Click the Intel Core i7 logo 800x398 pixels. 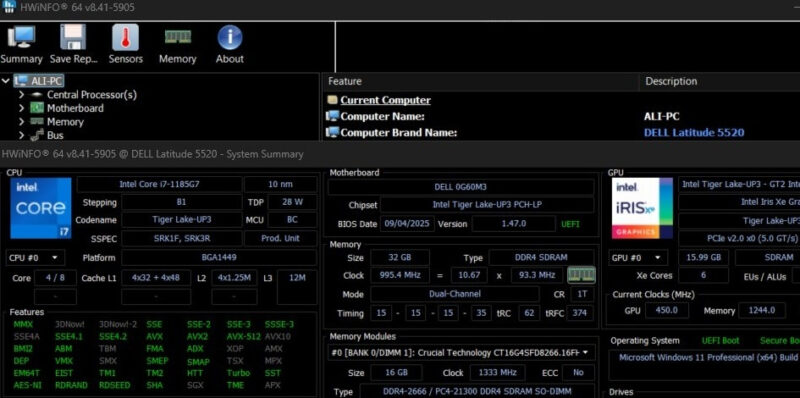[x=41, y=208]
